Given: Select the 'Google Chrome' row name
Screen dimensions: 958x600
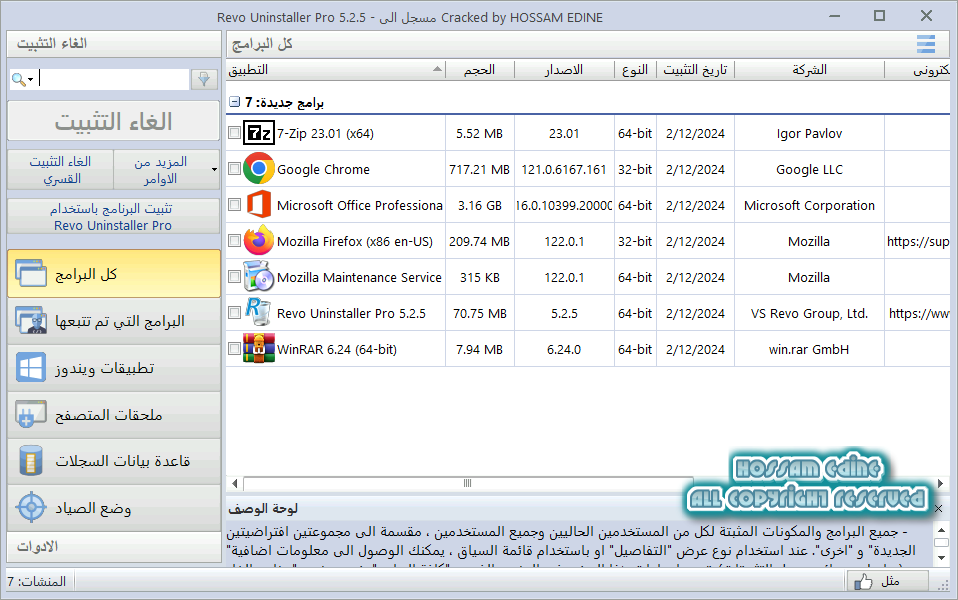Looking at the screenshot, I should pos(323,169).
